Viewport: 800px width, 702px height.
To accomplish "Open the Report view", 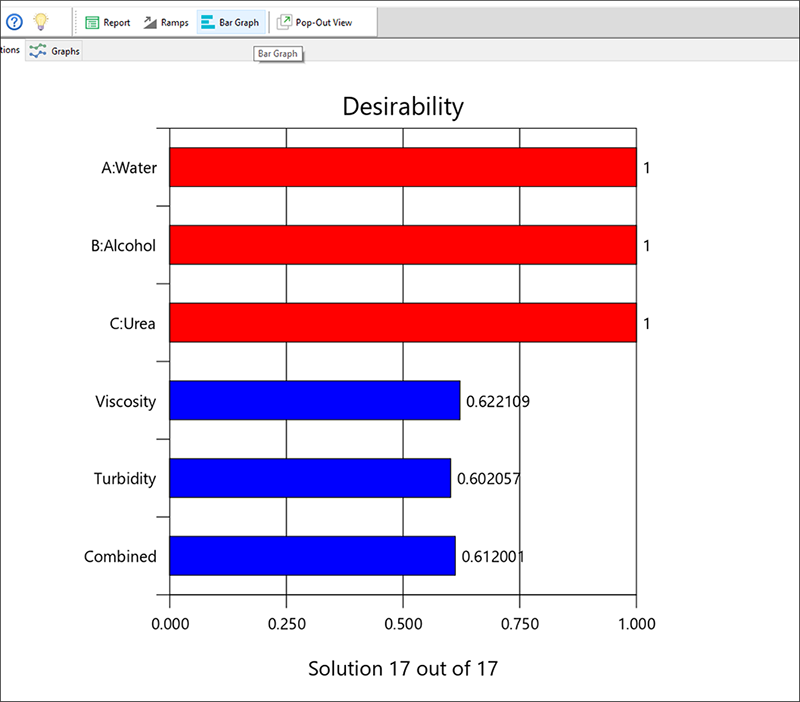I will click(108, 22).
